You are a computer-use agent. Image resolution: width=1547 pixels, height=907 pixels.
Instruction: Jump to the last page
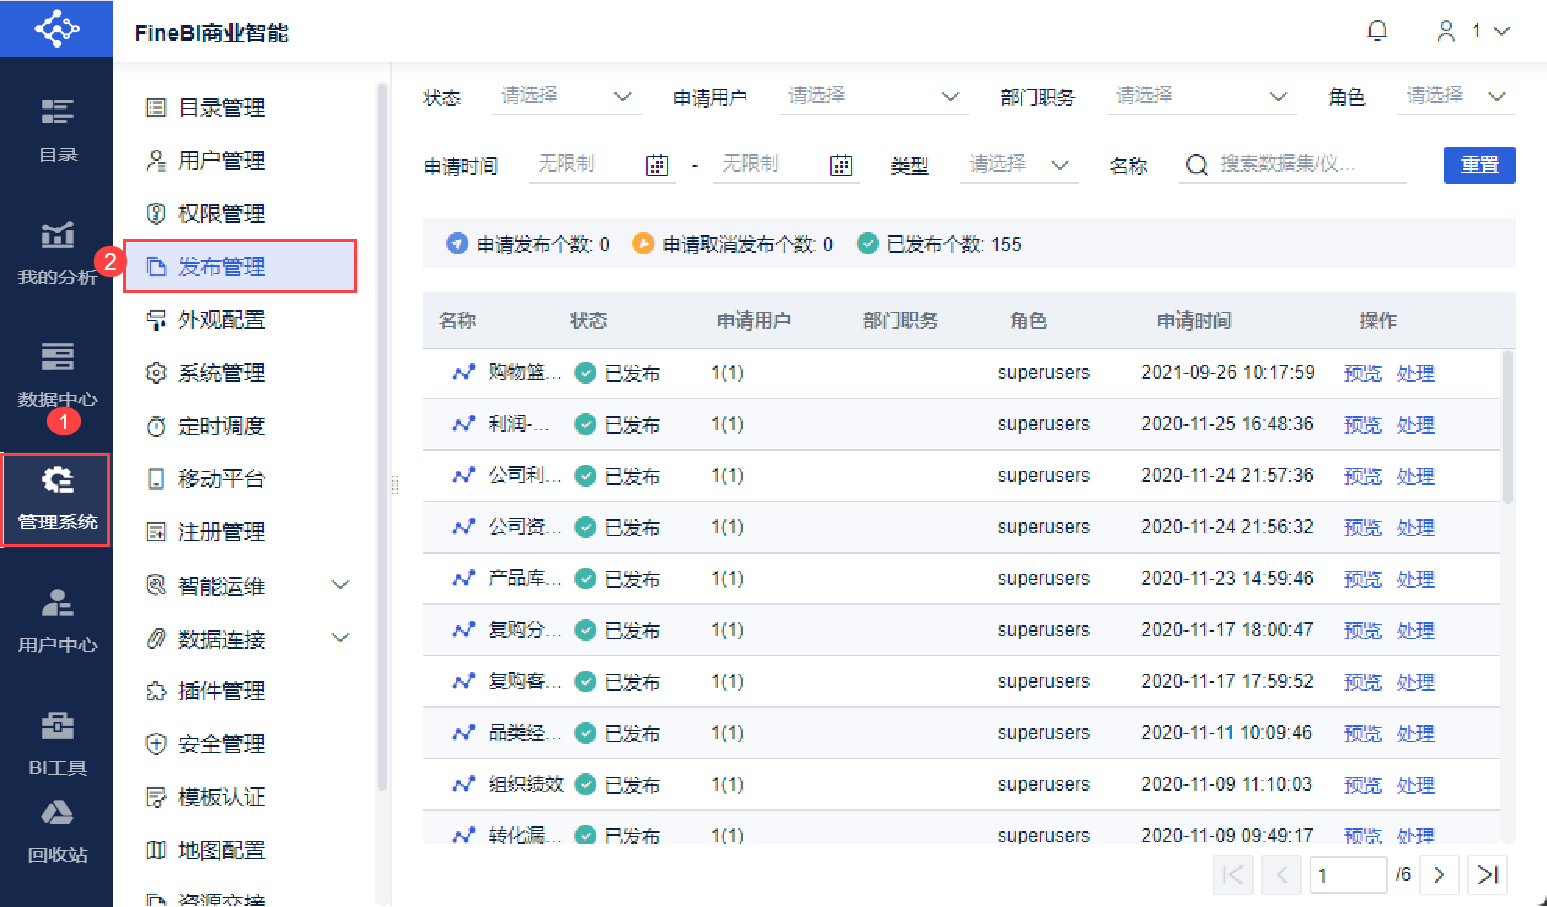pos(1487,875)
